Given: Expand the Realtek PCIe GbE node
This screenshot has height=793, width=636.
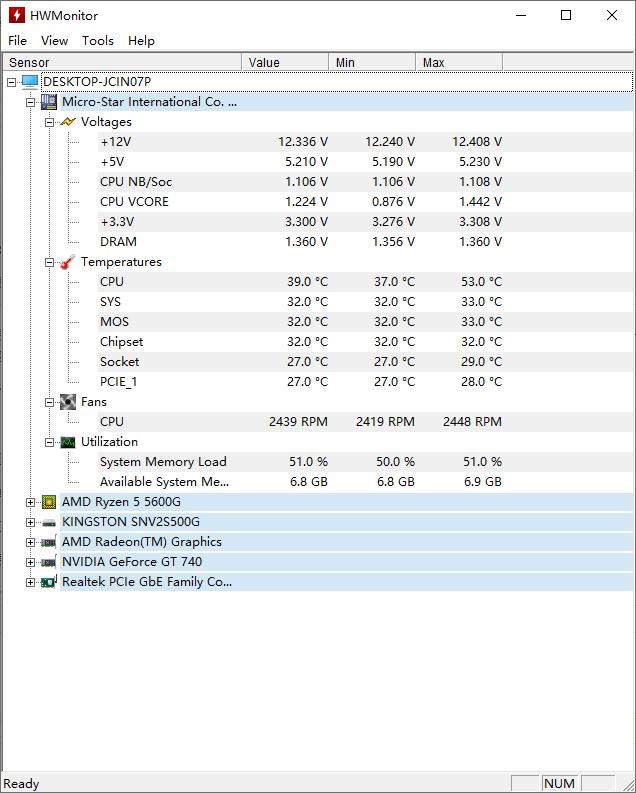Looking at the screenshot, I should click(31, 582).
